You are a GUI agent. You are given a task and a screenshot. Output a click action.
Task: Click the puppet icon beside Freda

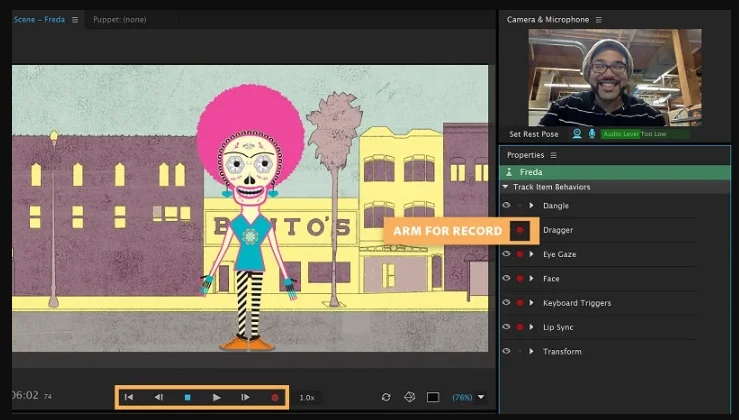click(x=509, y=172)
